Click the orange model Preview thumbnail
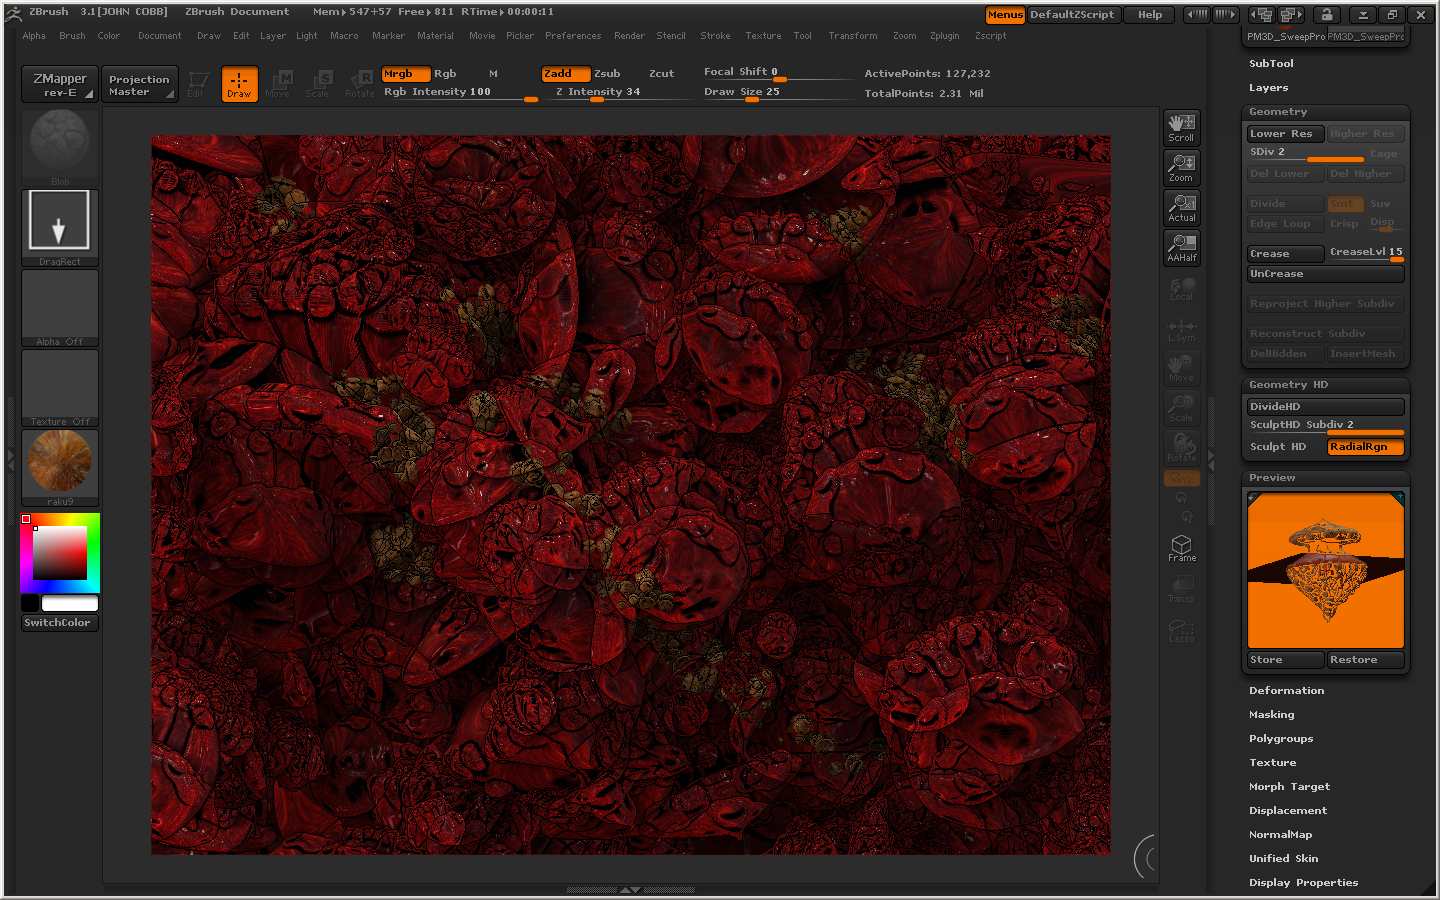Viewport: 1440px width, 900px height. (x=1326, y=570)
